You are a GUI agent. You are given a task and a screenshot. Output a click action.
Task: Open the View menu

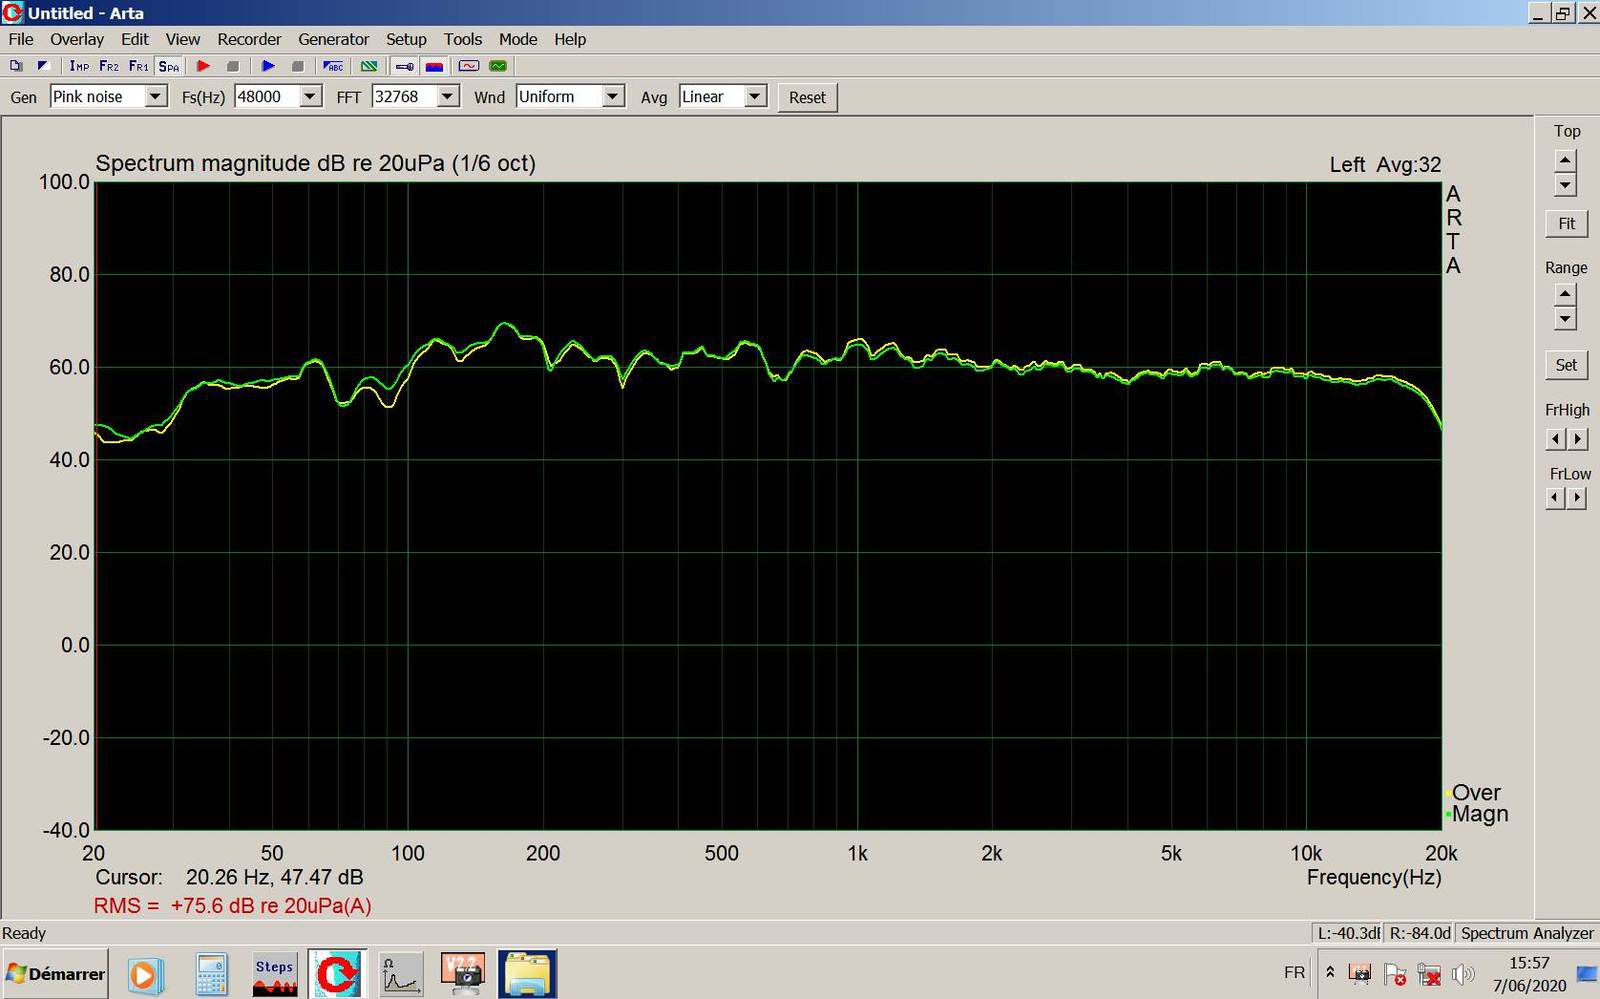pos(183,39)
